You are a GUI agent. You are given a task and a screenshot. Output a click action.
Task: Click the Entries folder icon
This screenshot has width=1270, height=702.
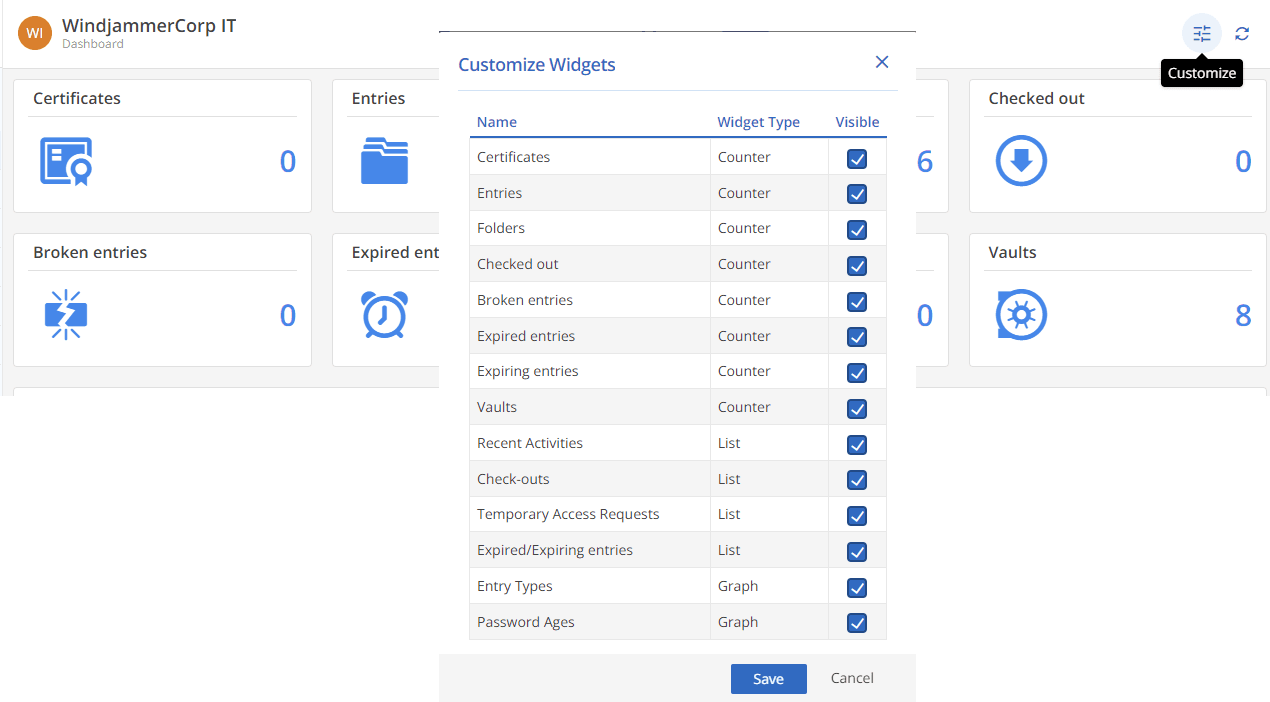pos(384,161)
